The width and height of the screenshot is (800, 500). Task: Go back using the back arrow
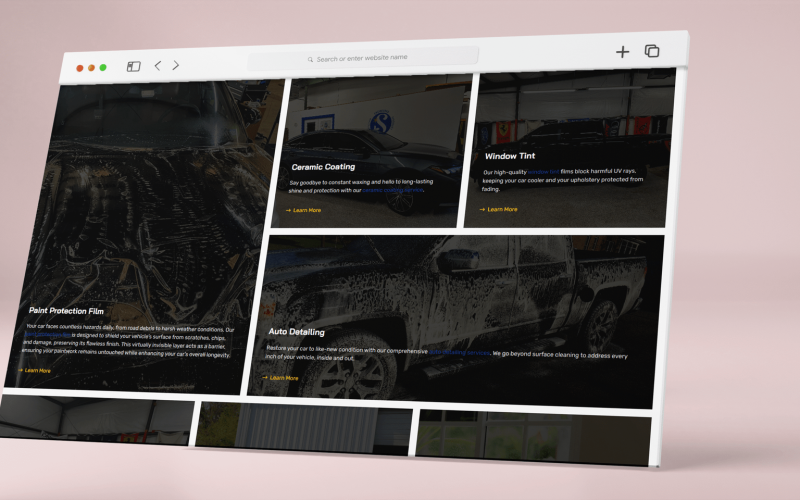[x=157, y=66]
